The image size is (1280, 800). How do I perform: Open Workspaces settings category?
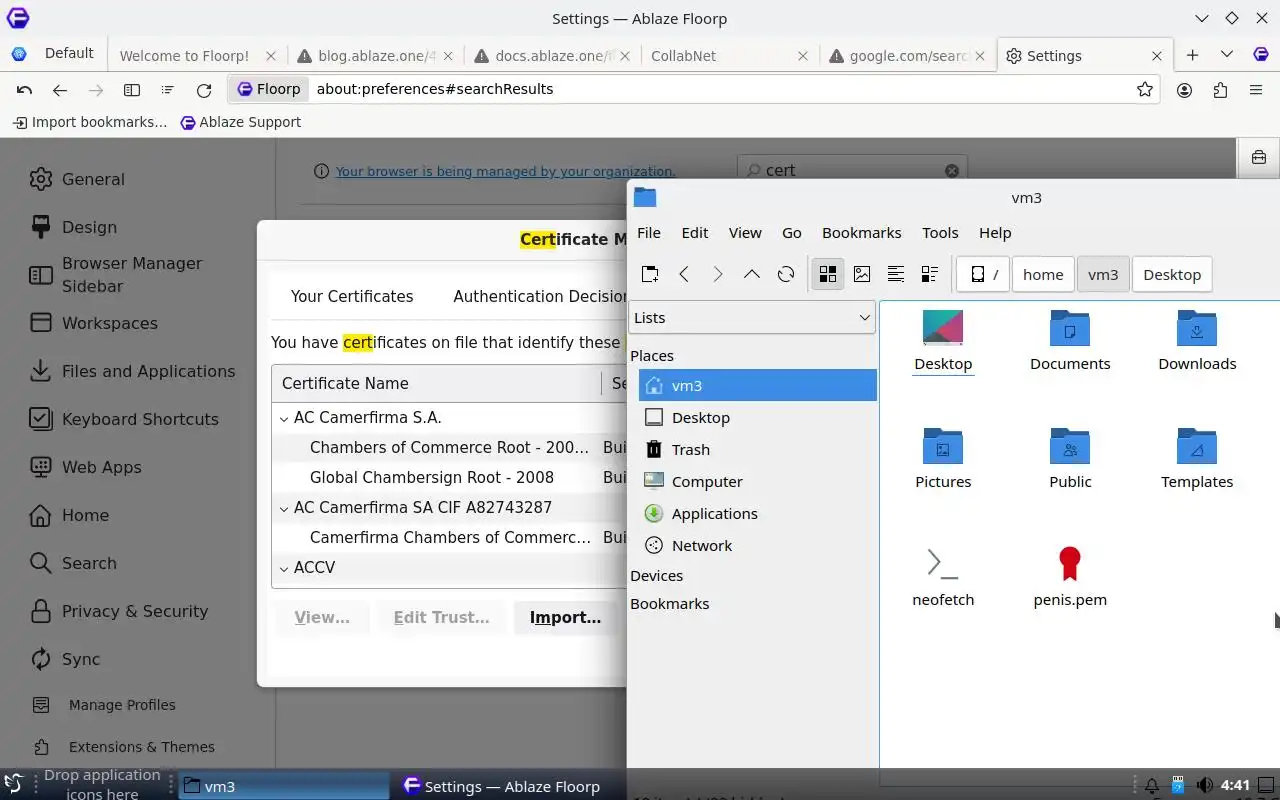pos(110,324)
